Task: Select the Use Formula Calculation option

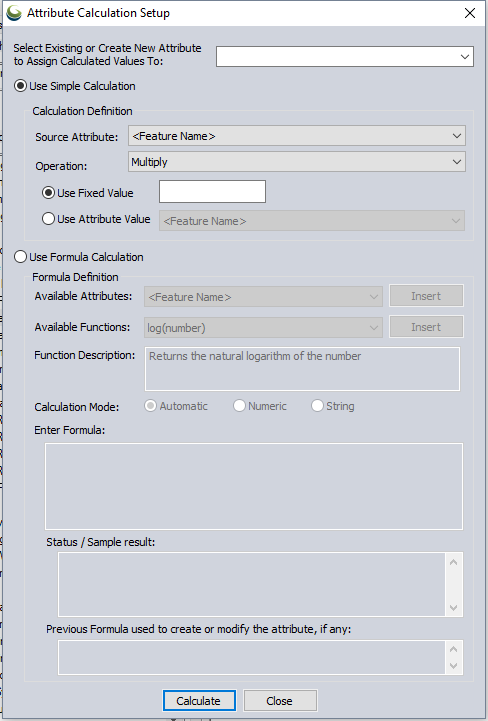Action: pos(20,257)
